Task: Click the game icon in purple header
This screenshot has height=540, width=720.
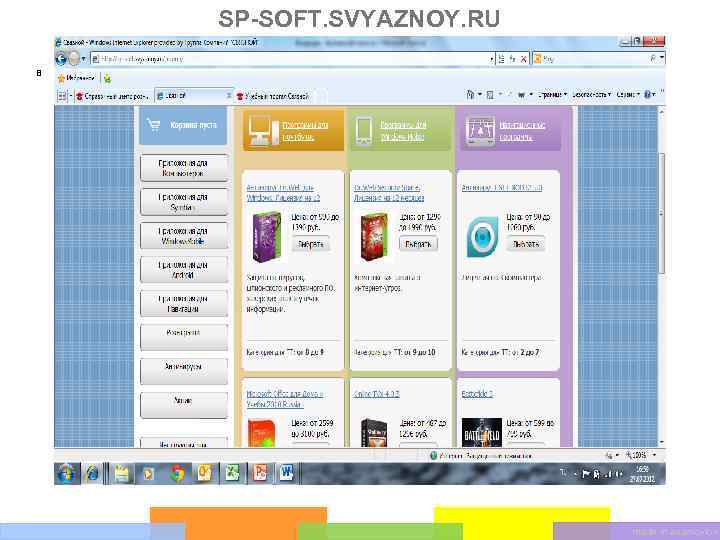Action: pos(480,130)
